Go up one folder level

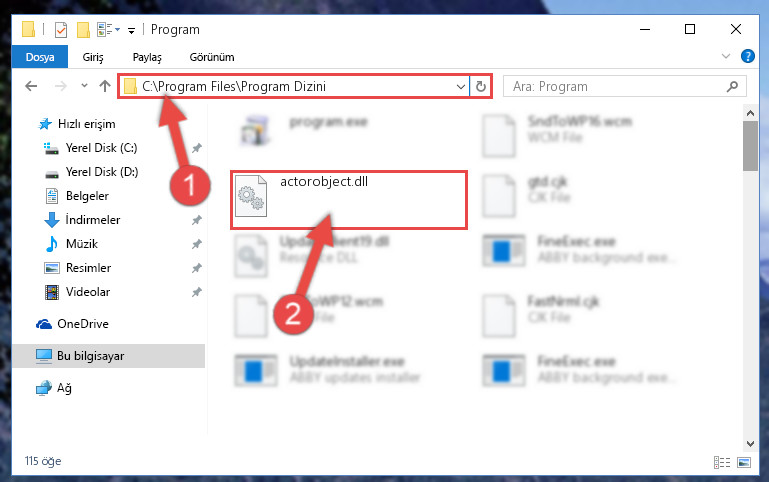tap(104, 86)
